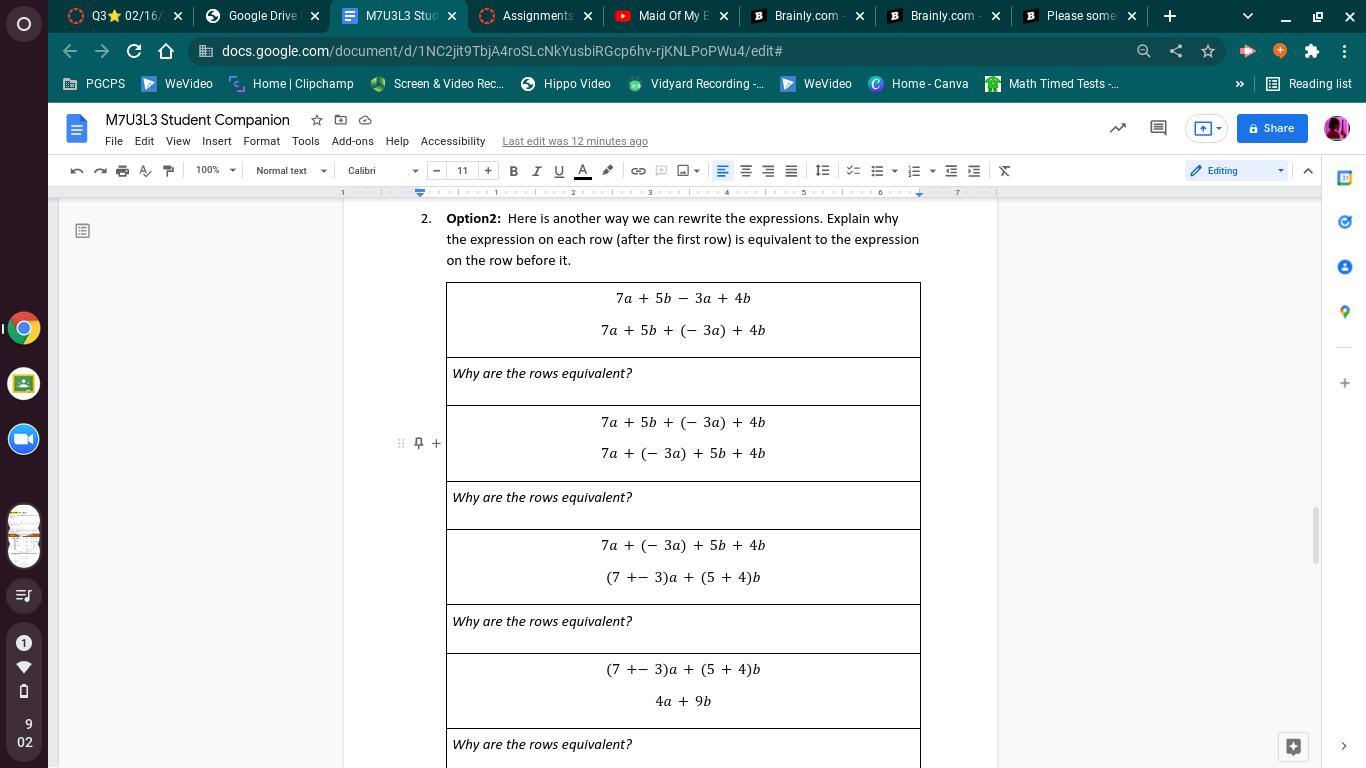Select Right align
The image size is (1366, 768).
click(x=768, y=171)
